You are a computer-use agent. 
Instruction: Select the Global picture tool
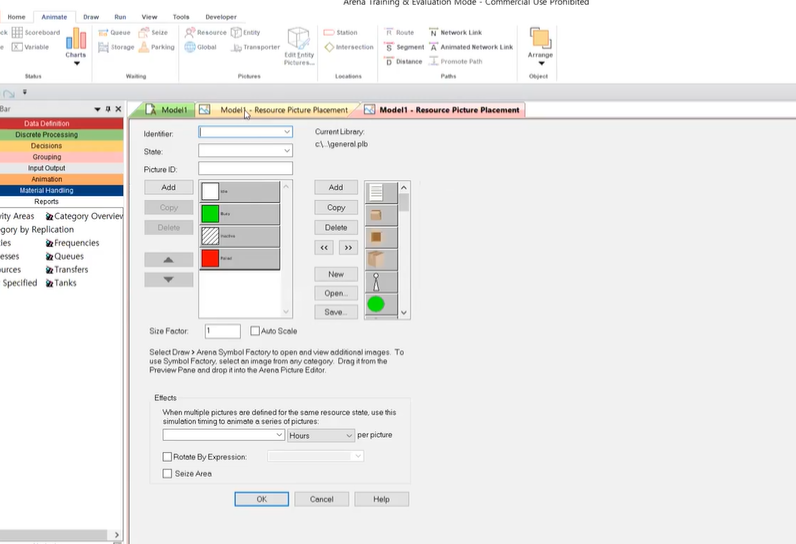201,47
